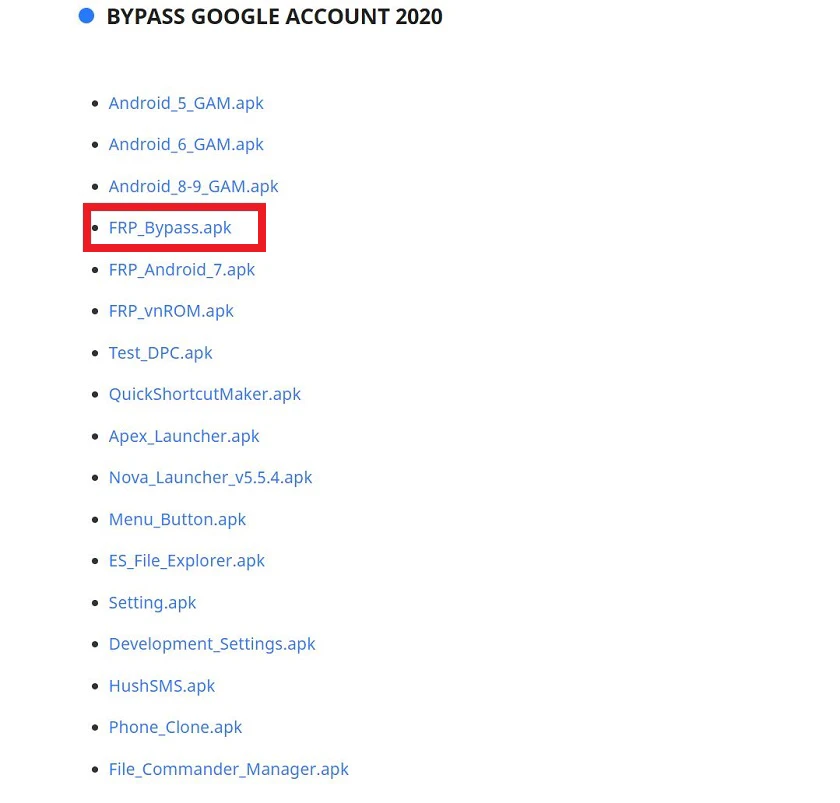Viewport: 840px width, 803px height.
Task: Open the Menu_Button.apk link
Action: (177, 519)
